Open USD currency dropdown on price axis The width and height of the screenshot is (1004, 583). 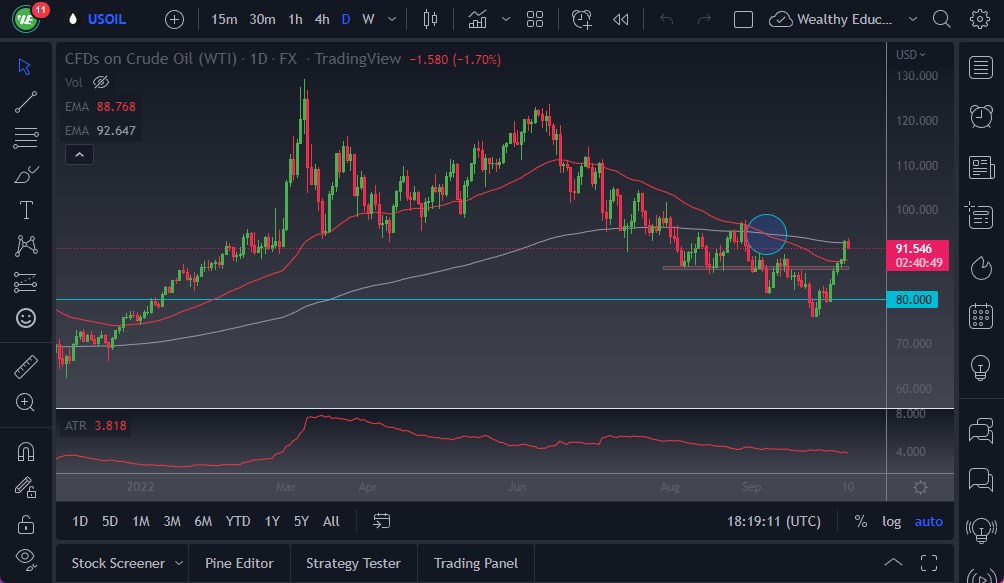[x=910, y=55]
